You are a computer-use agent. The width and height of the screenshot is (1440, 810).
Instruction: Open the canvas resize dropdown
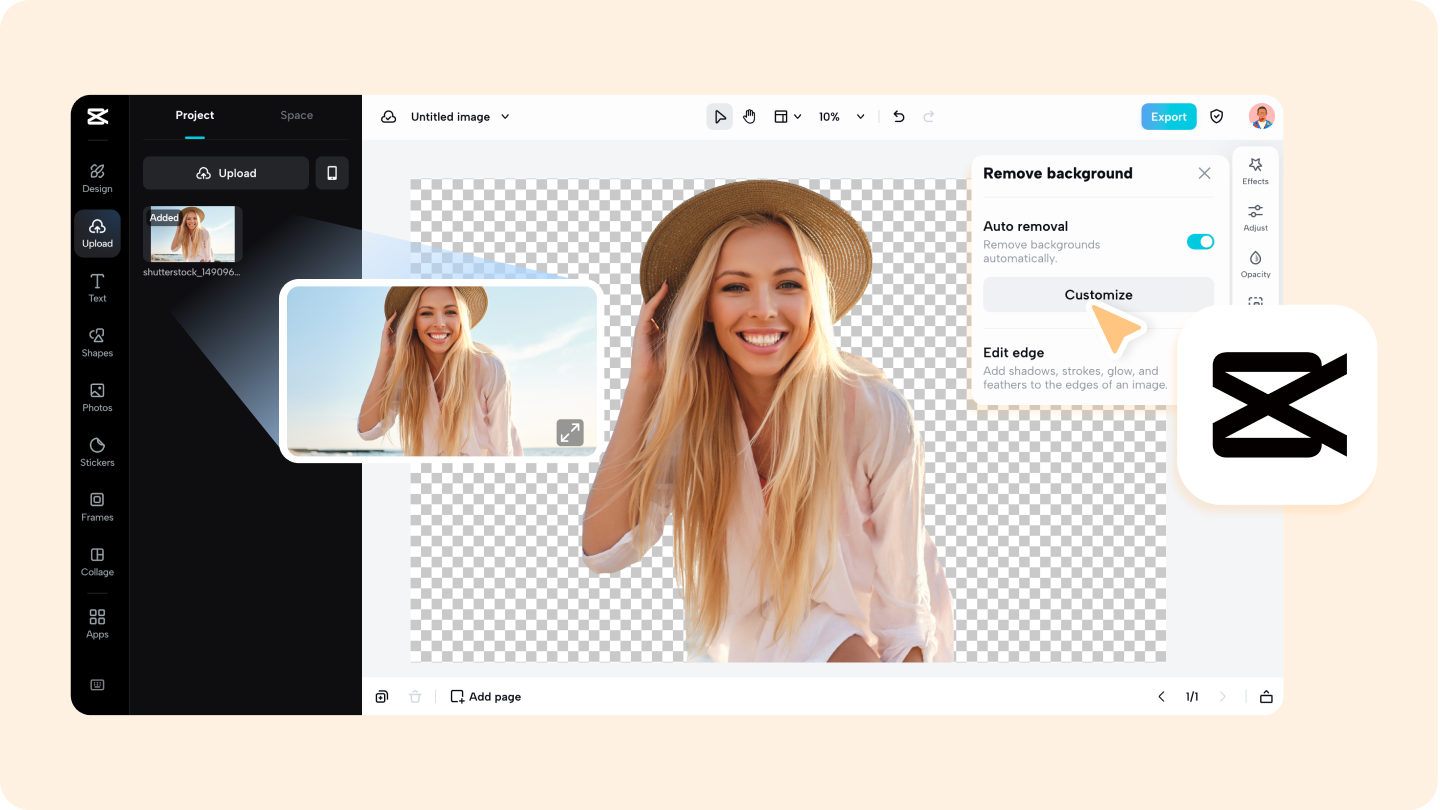(787, 116)
